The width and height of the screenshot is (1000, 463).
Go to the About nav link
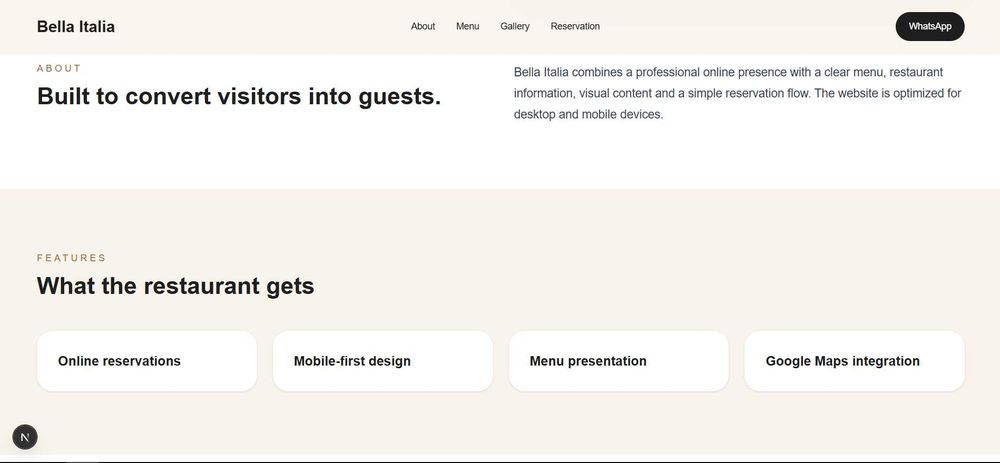(423, 26)
